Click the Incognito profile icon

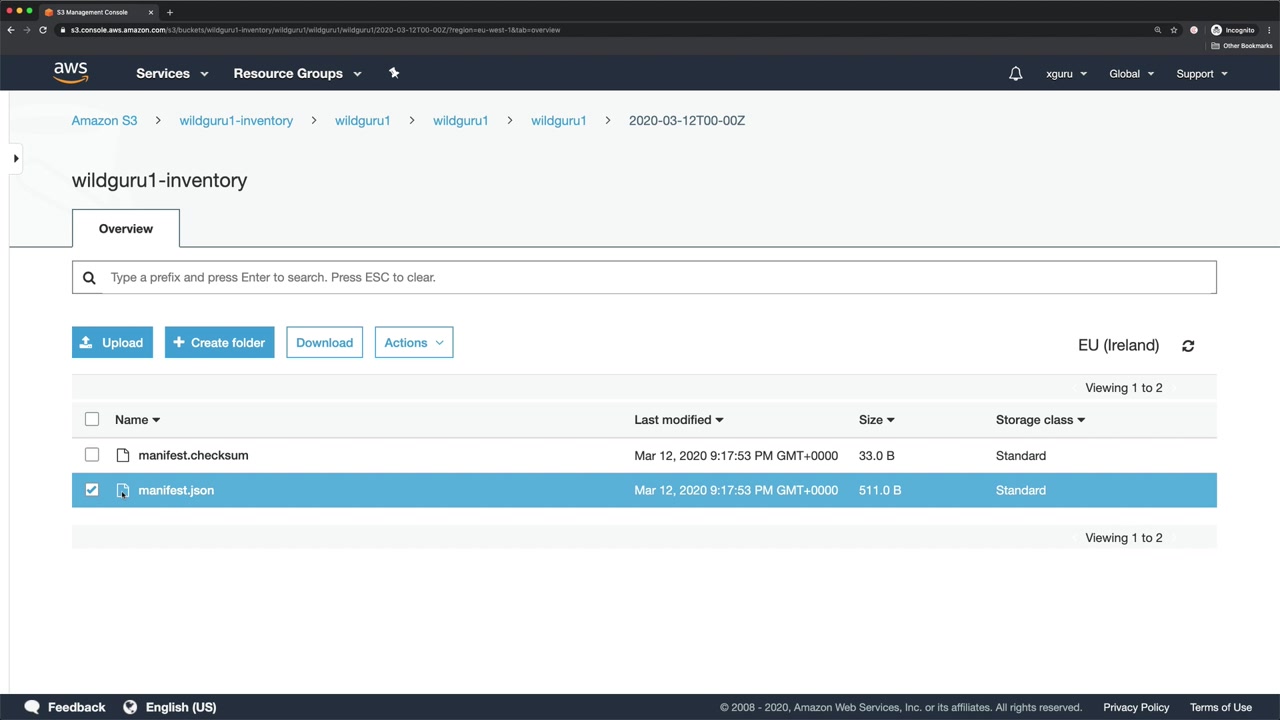(x=1216, y=30)
